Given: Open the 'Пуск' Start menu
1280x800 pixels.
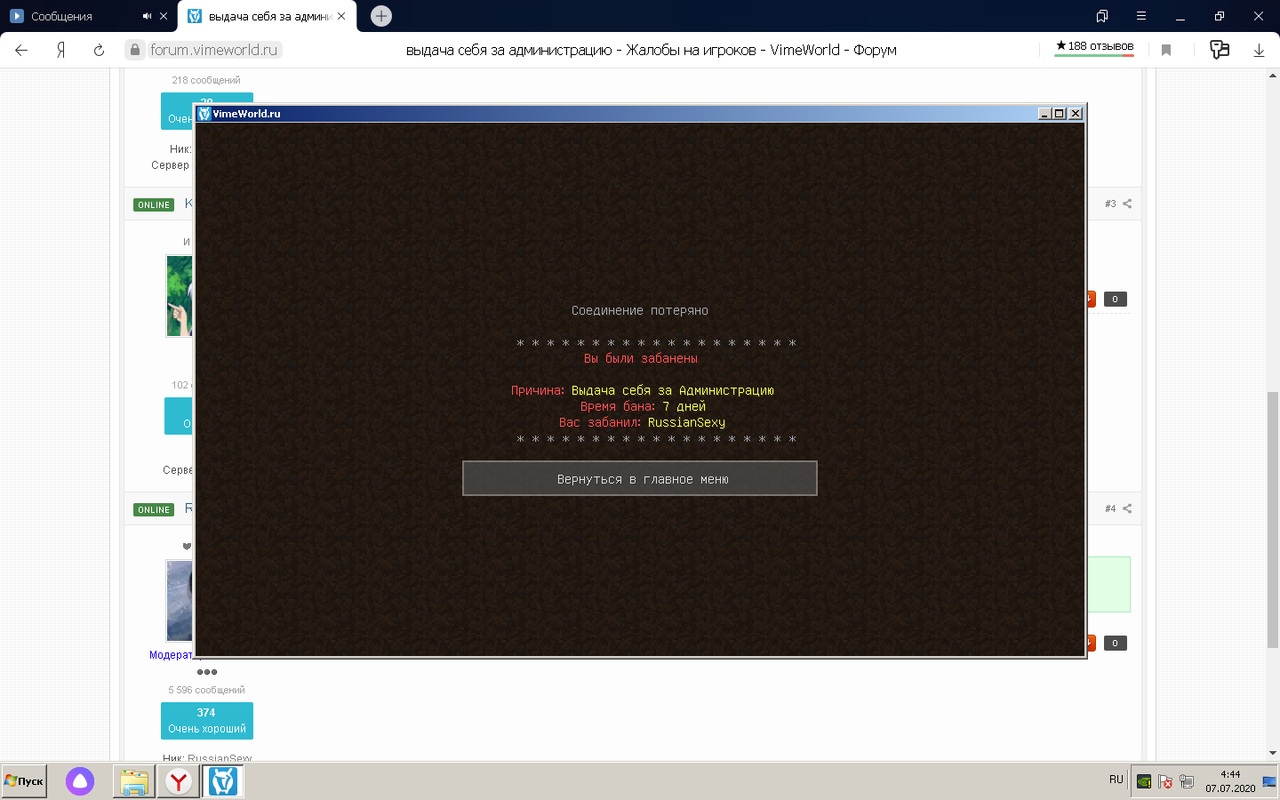Looking at the screenshot, I should 24,781.
